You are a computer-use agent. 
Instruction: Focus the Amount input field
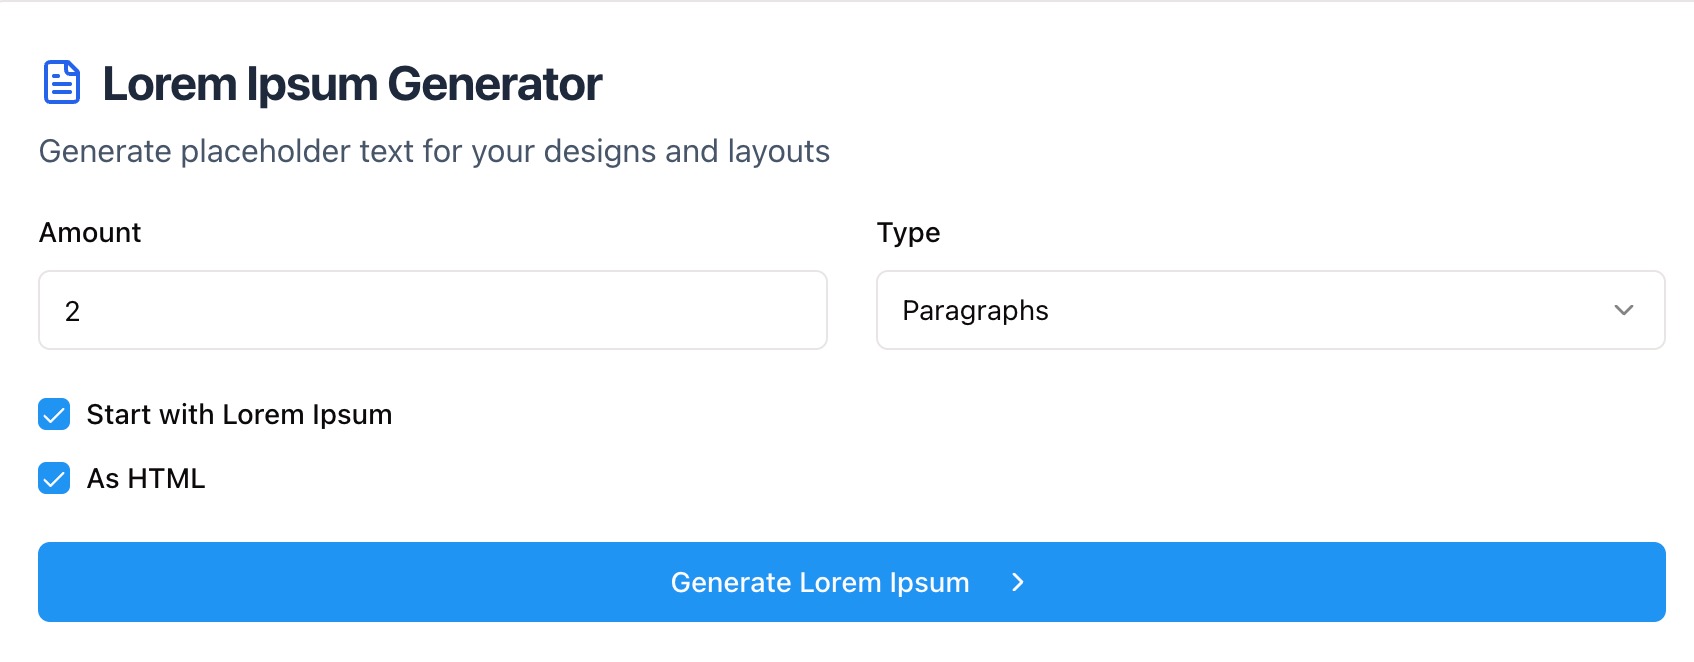click(x=432, y=310)
